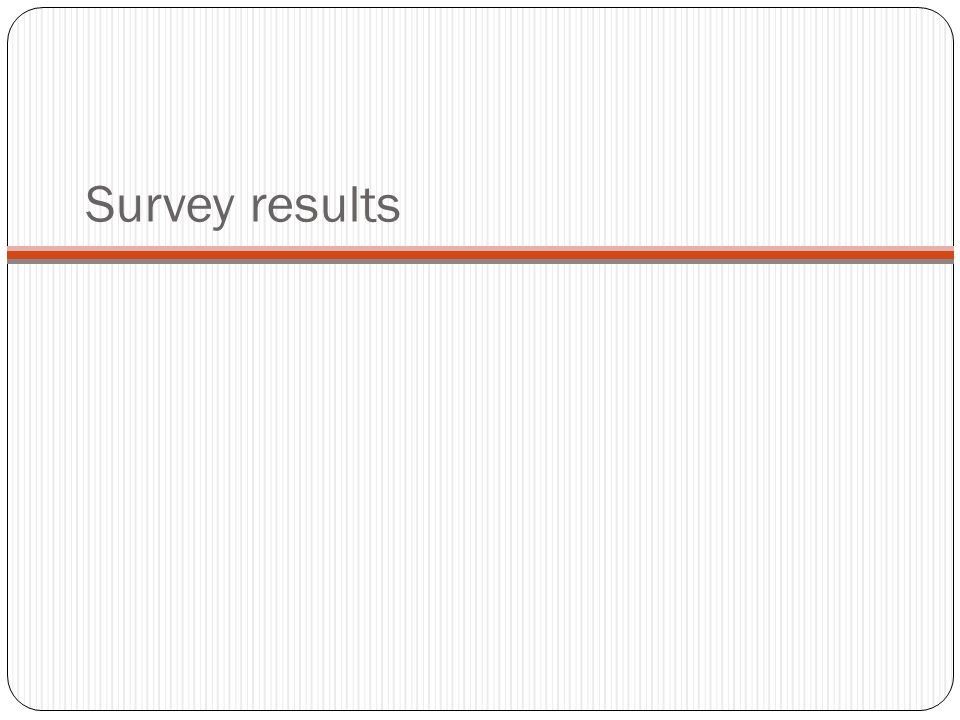Viewport: 960px width, 720px height.
Task: Click the rounded top-left slide corner
Action: 17,17
